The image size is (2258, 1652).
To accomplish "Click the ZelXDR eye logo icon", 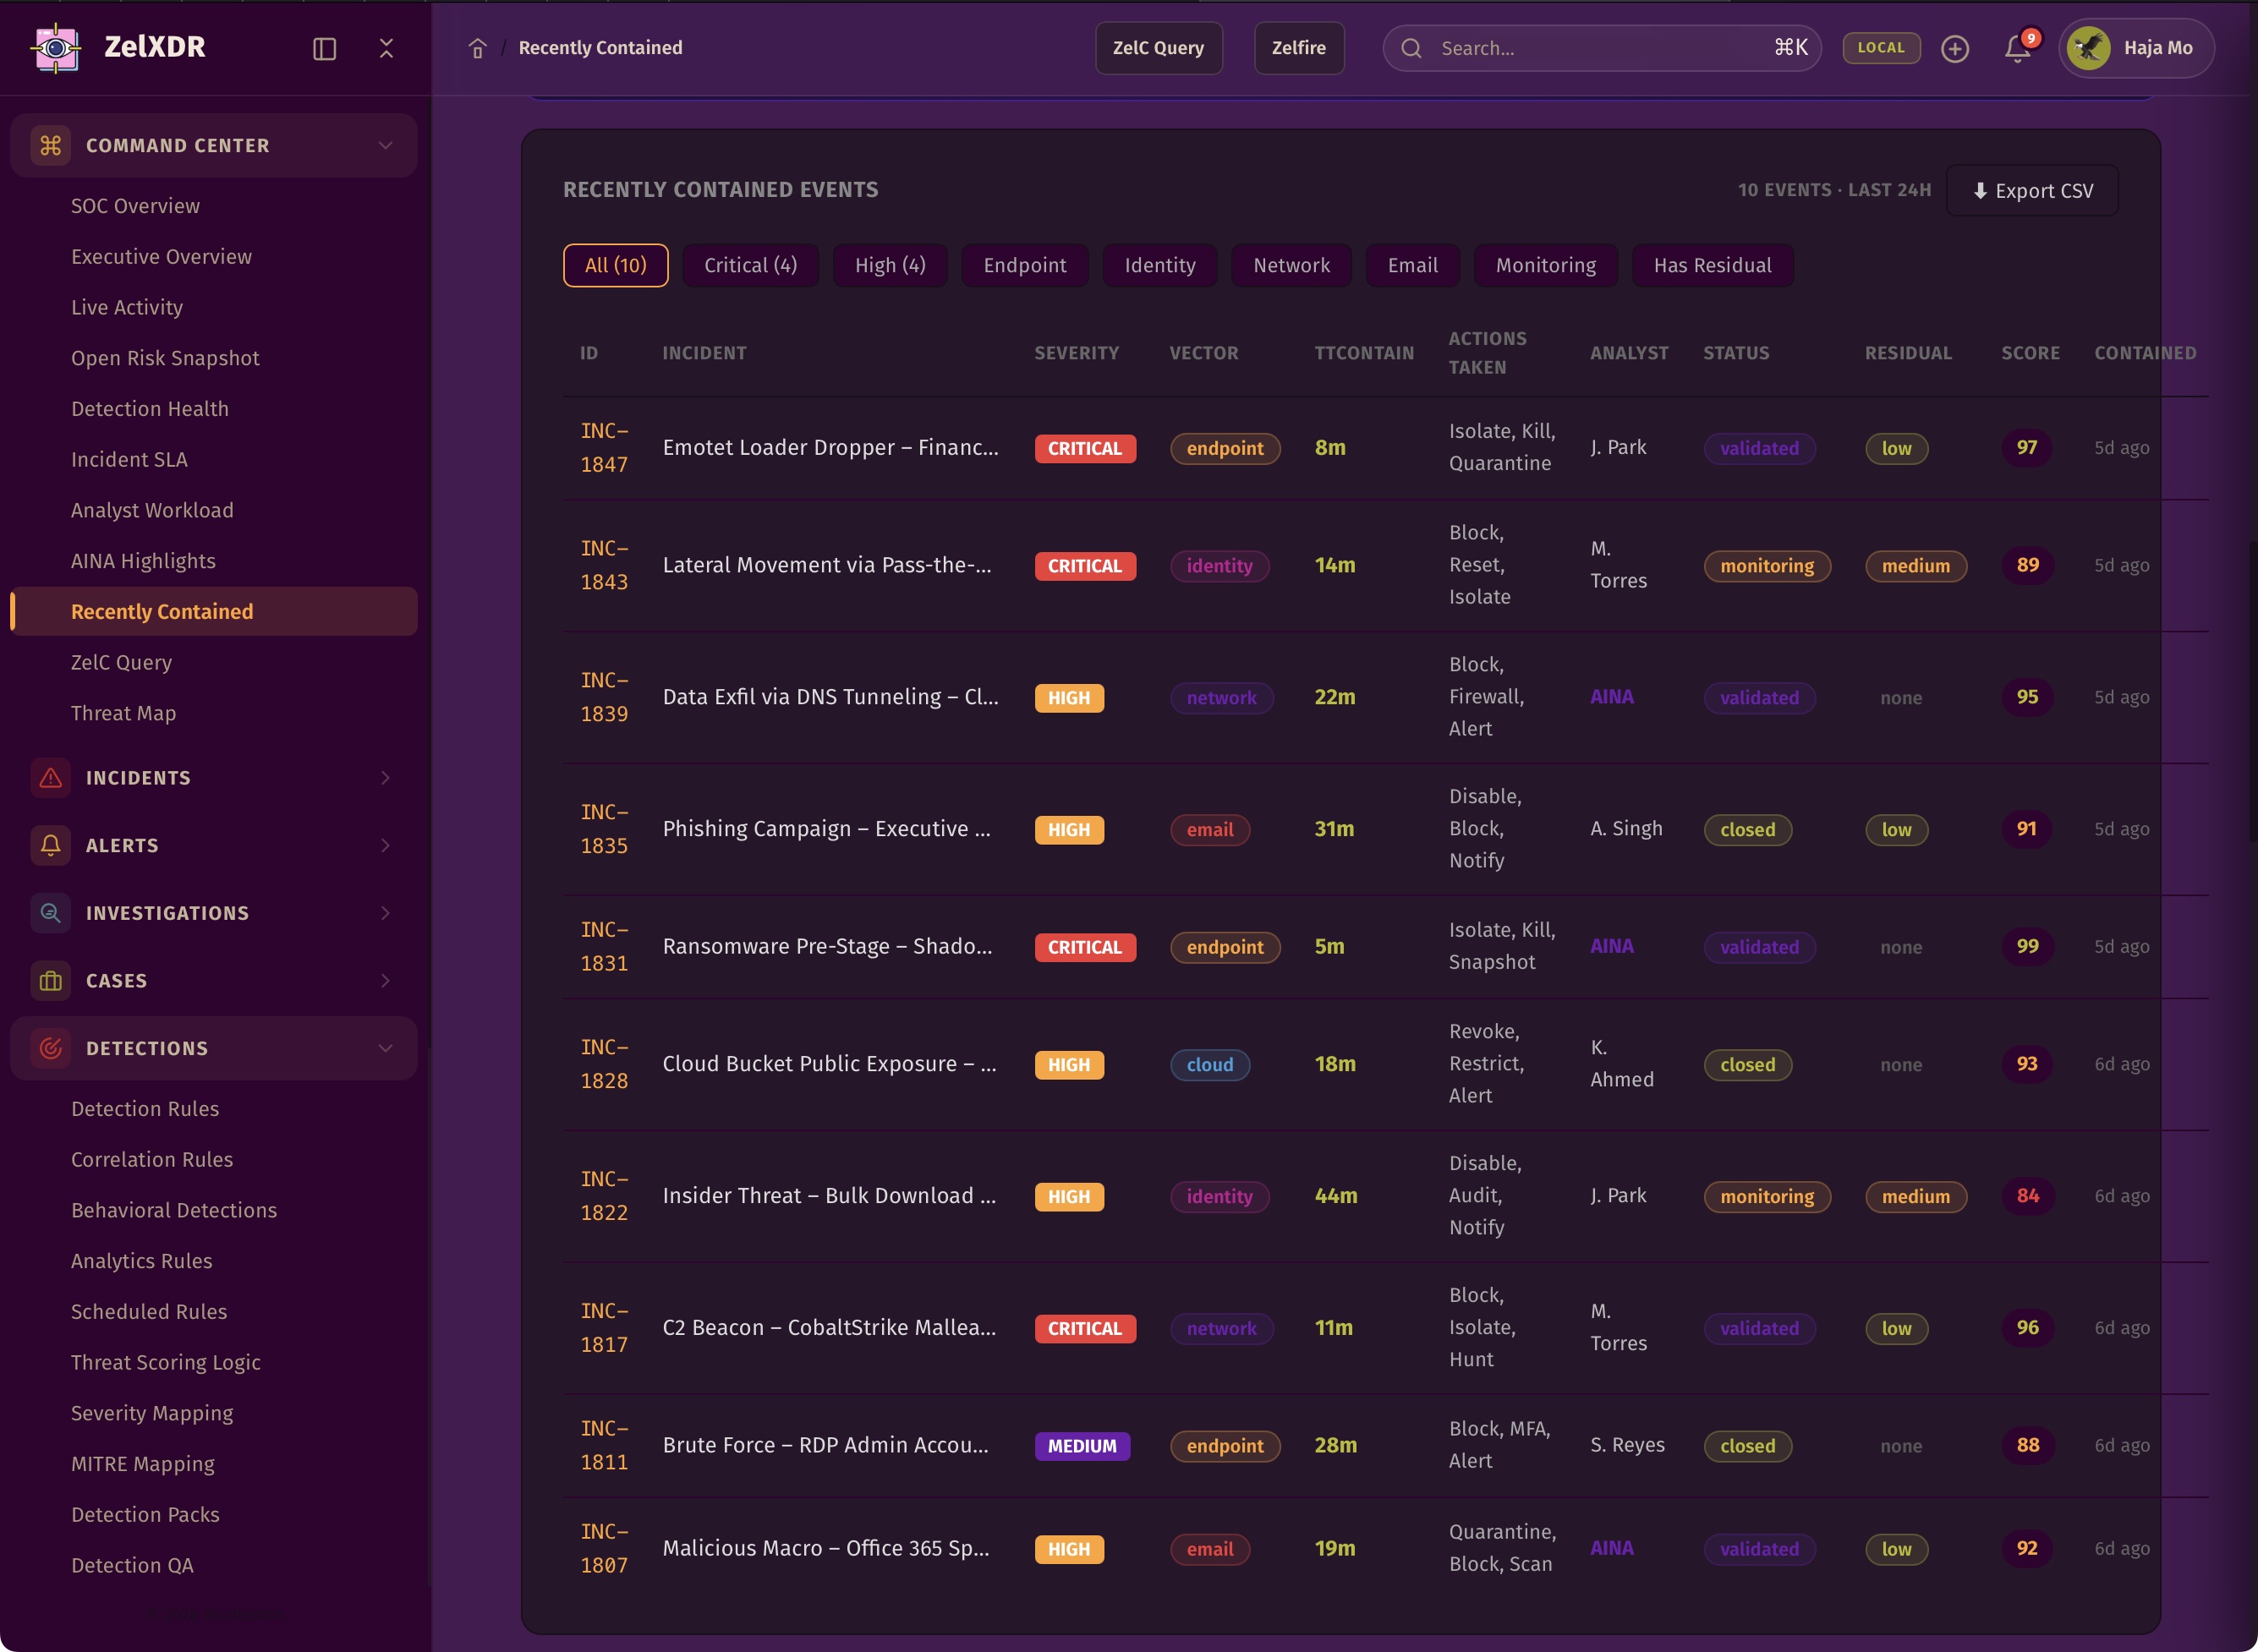I will [56, 47].
